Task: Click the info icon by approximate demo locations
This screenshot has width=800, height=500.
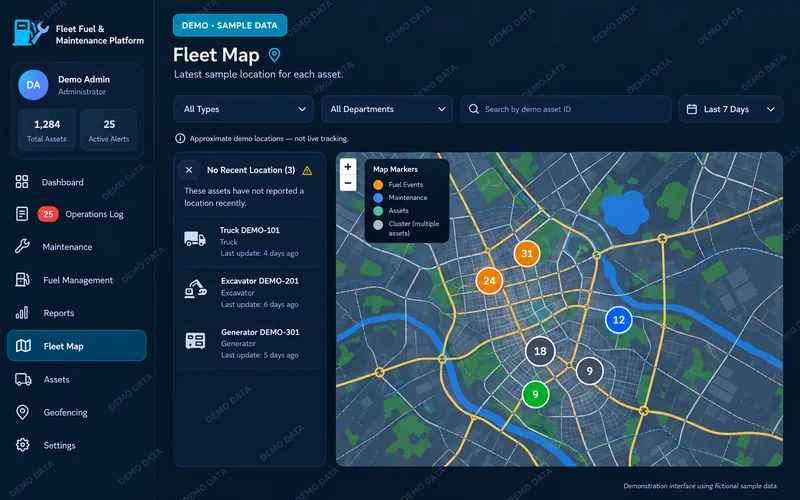Action: [x=180, y=138]
